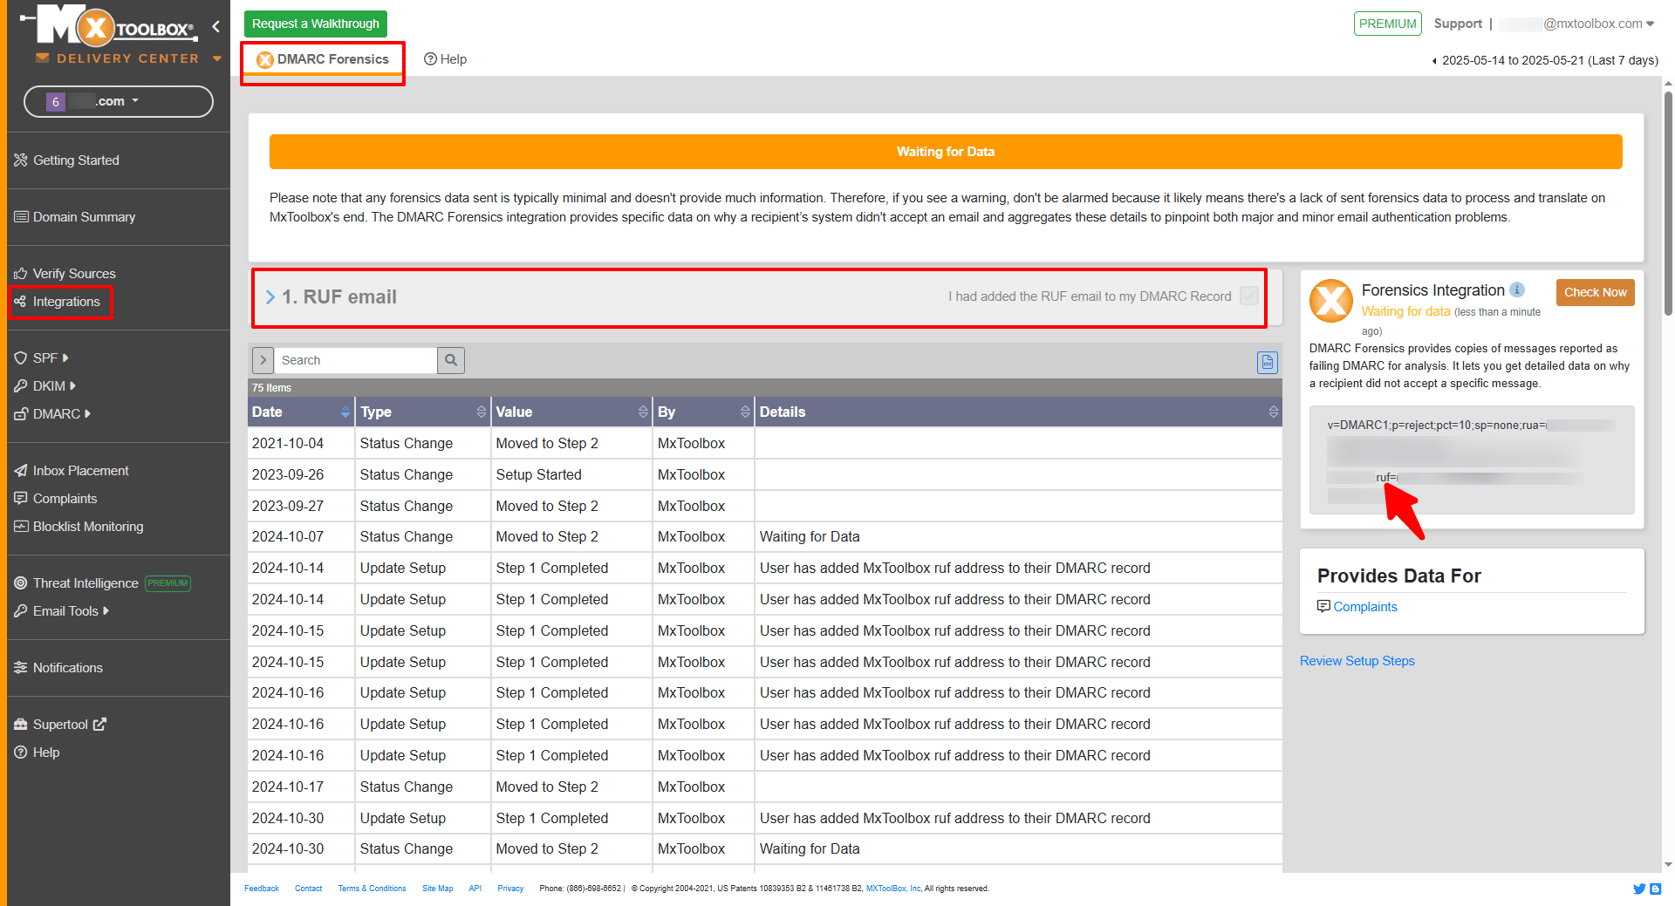
Task: Collapse the sidebar with the left chevron
Action: 216,27
